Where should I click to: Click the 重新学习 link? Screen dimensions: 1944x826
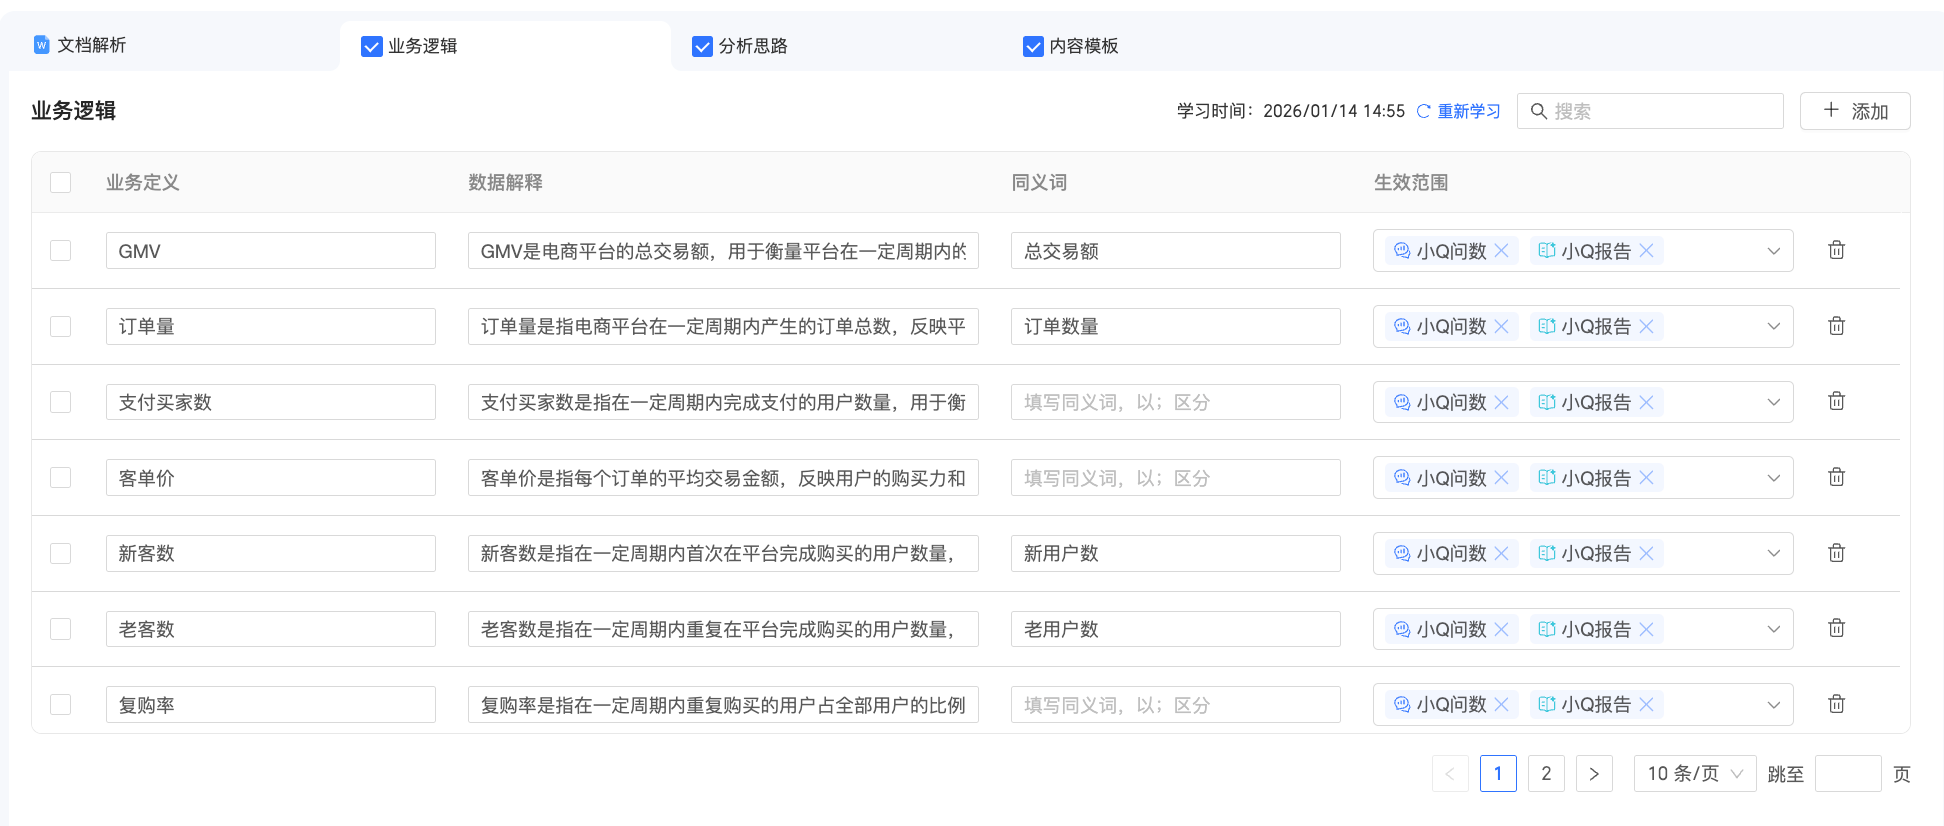(1469, 111)
